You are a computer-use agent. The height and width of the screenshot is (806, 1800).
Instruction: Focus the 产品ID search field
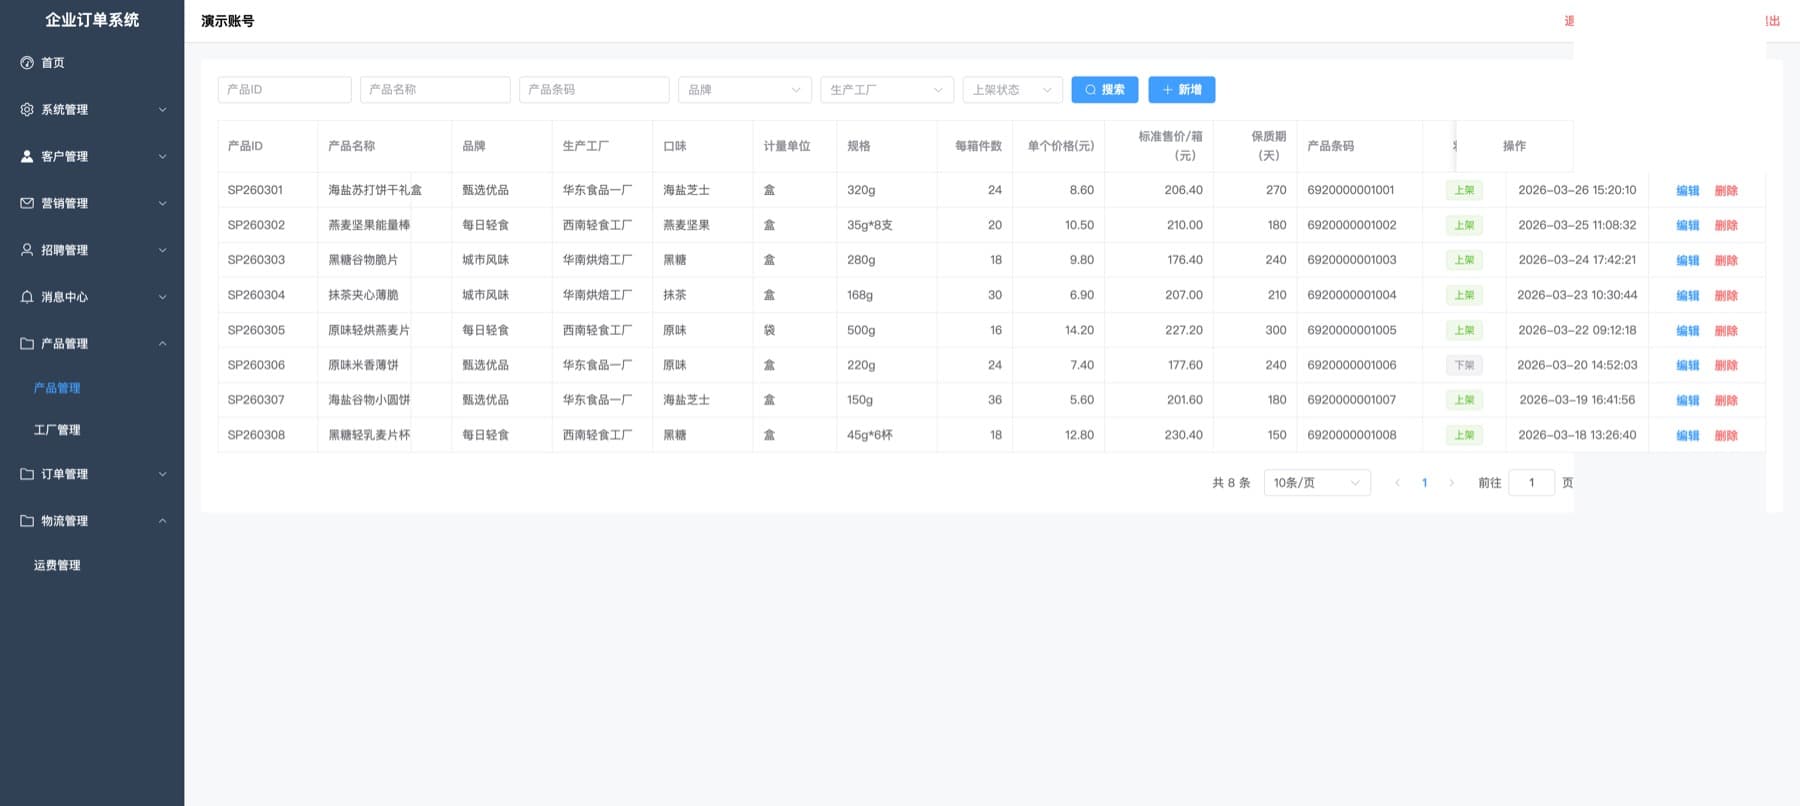tap(284, 90)
